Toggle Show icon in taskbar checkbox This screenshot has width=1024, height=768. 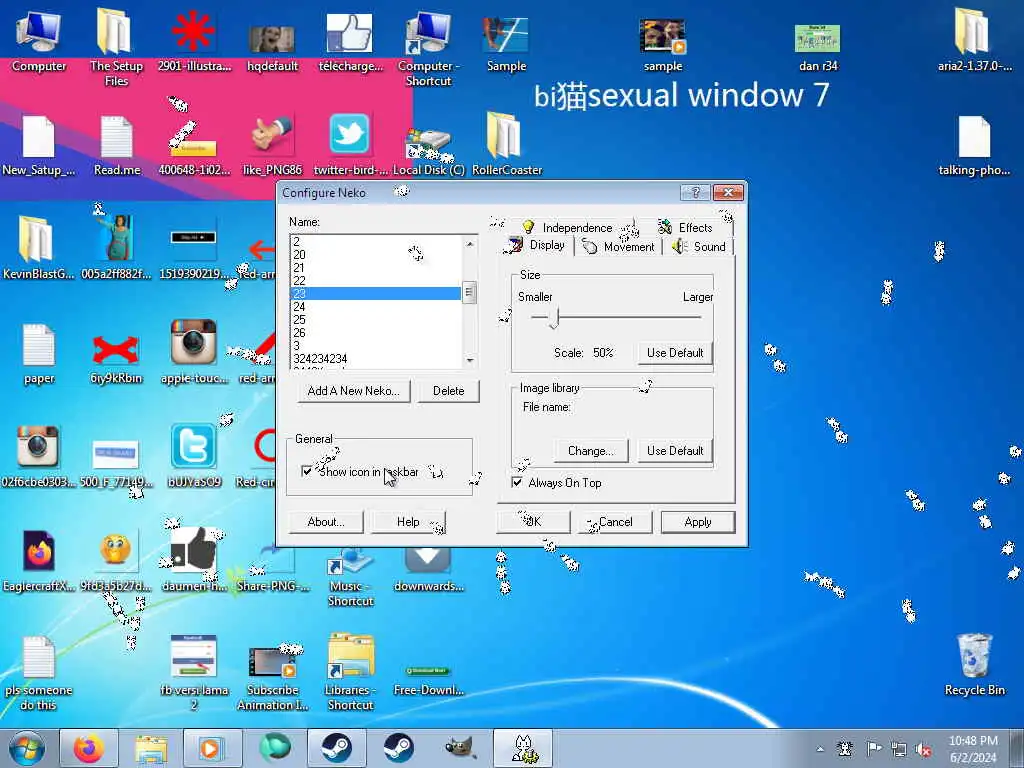307,471
